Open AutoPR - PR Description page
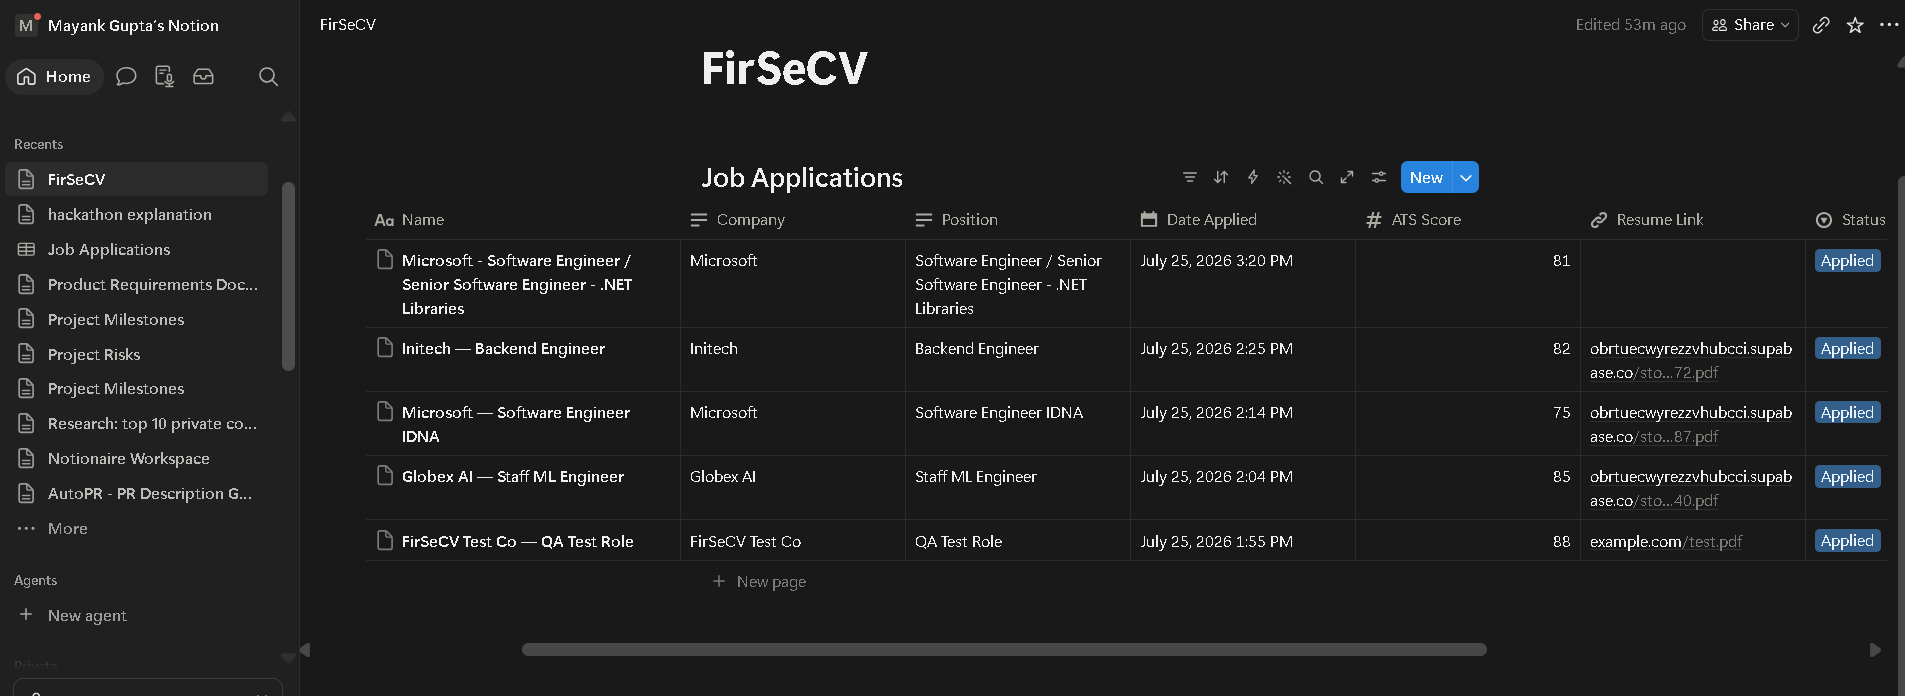 tap(137, 493)
